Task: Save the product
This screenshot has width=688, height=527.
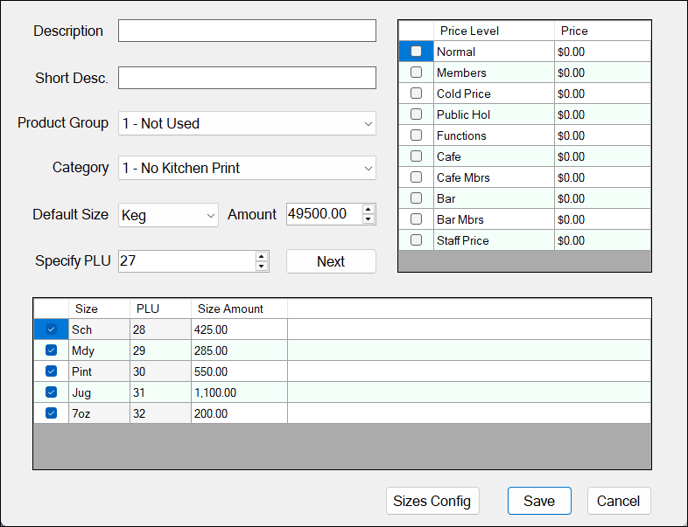Action: coord(539,501)
